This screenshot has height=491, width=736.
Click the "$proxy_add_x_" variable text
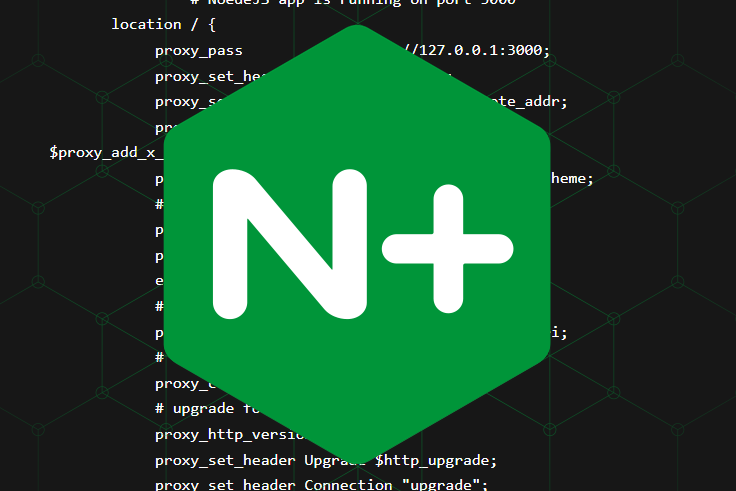(107, 153)
